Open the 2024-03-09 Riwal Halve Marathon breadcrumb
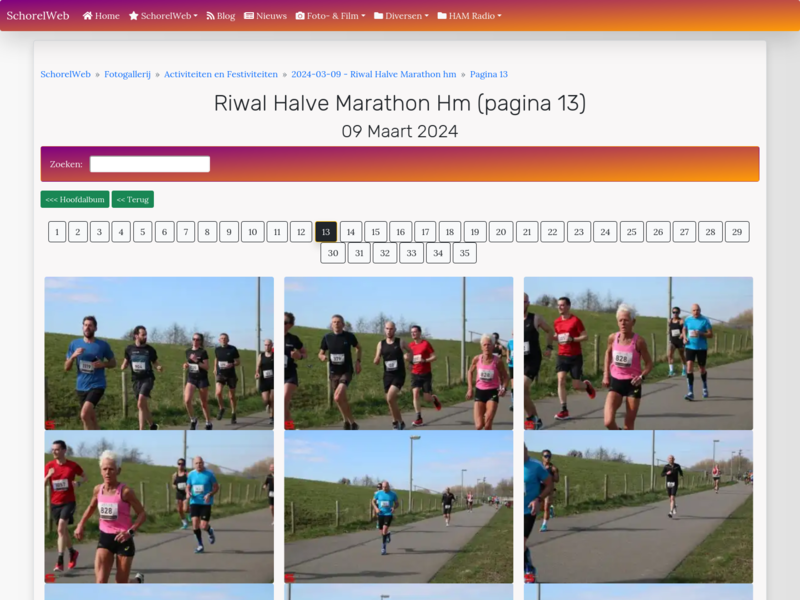Image resolution: width=800 pixels, height=600 pixels. coord(374,74)
